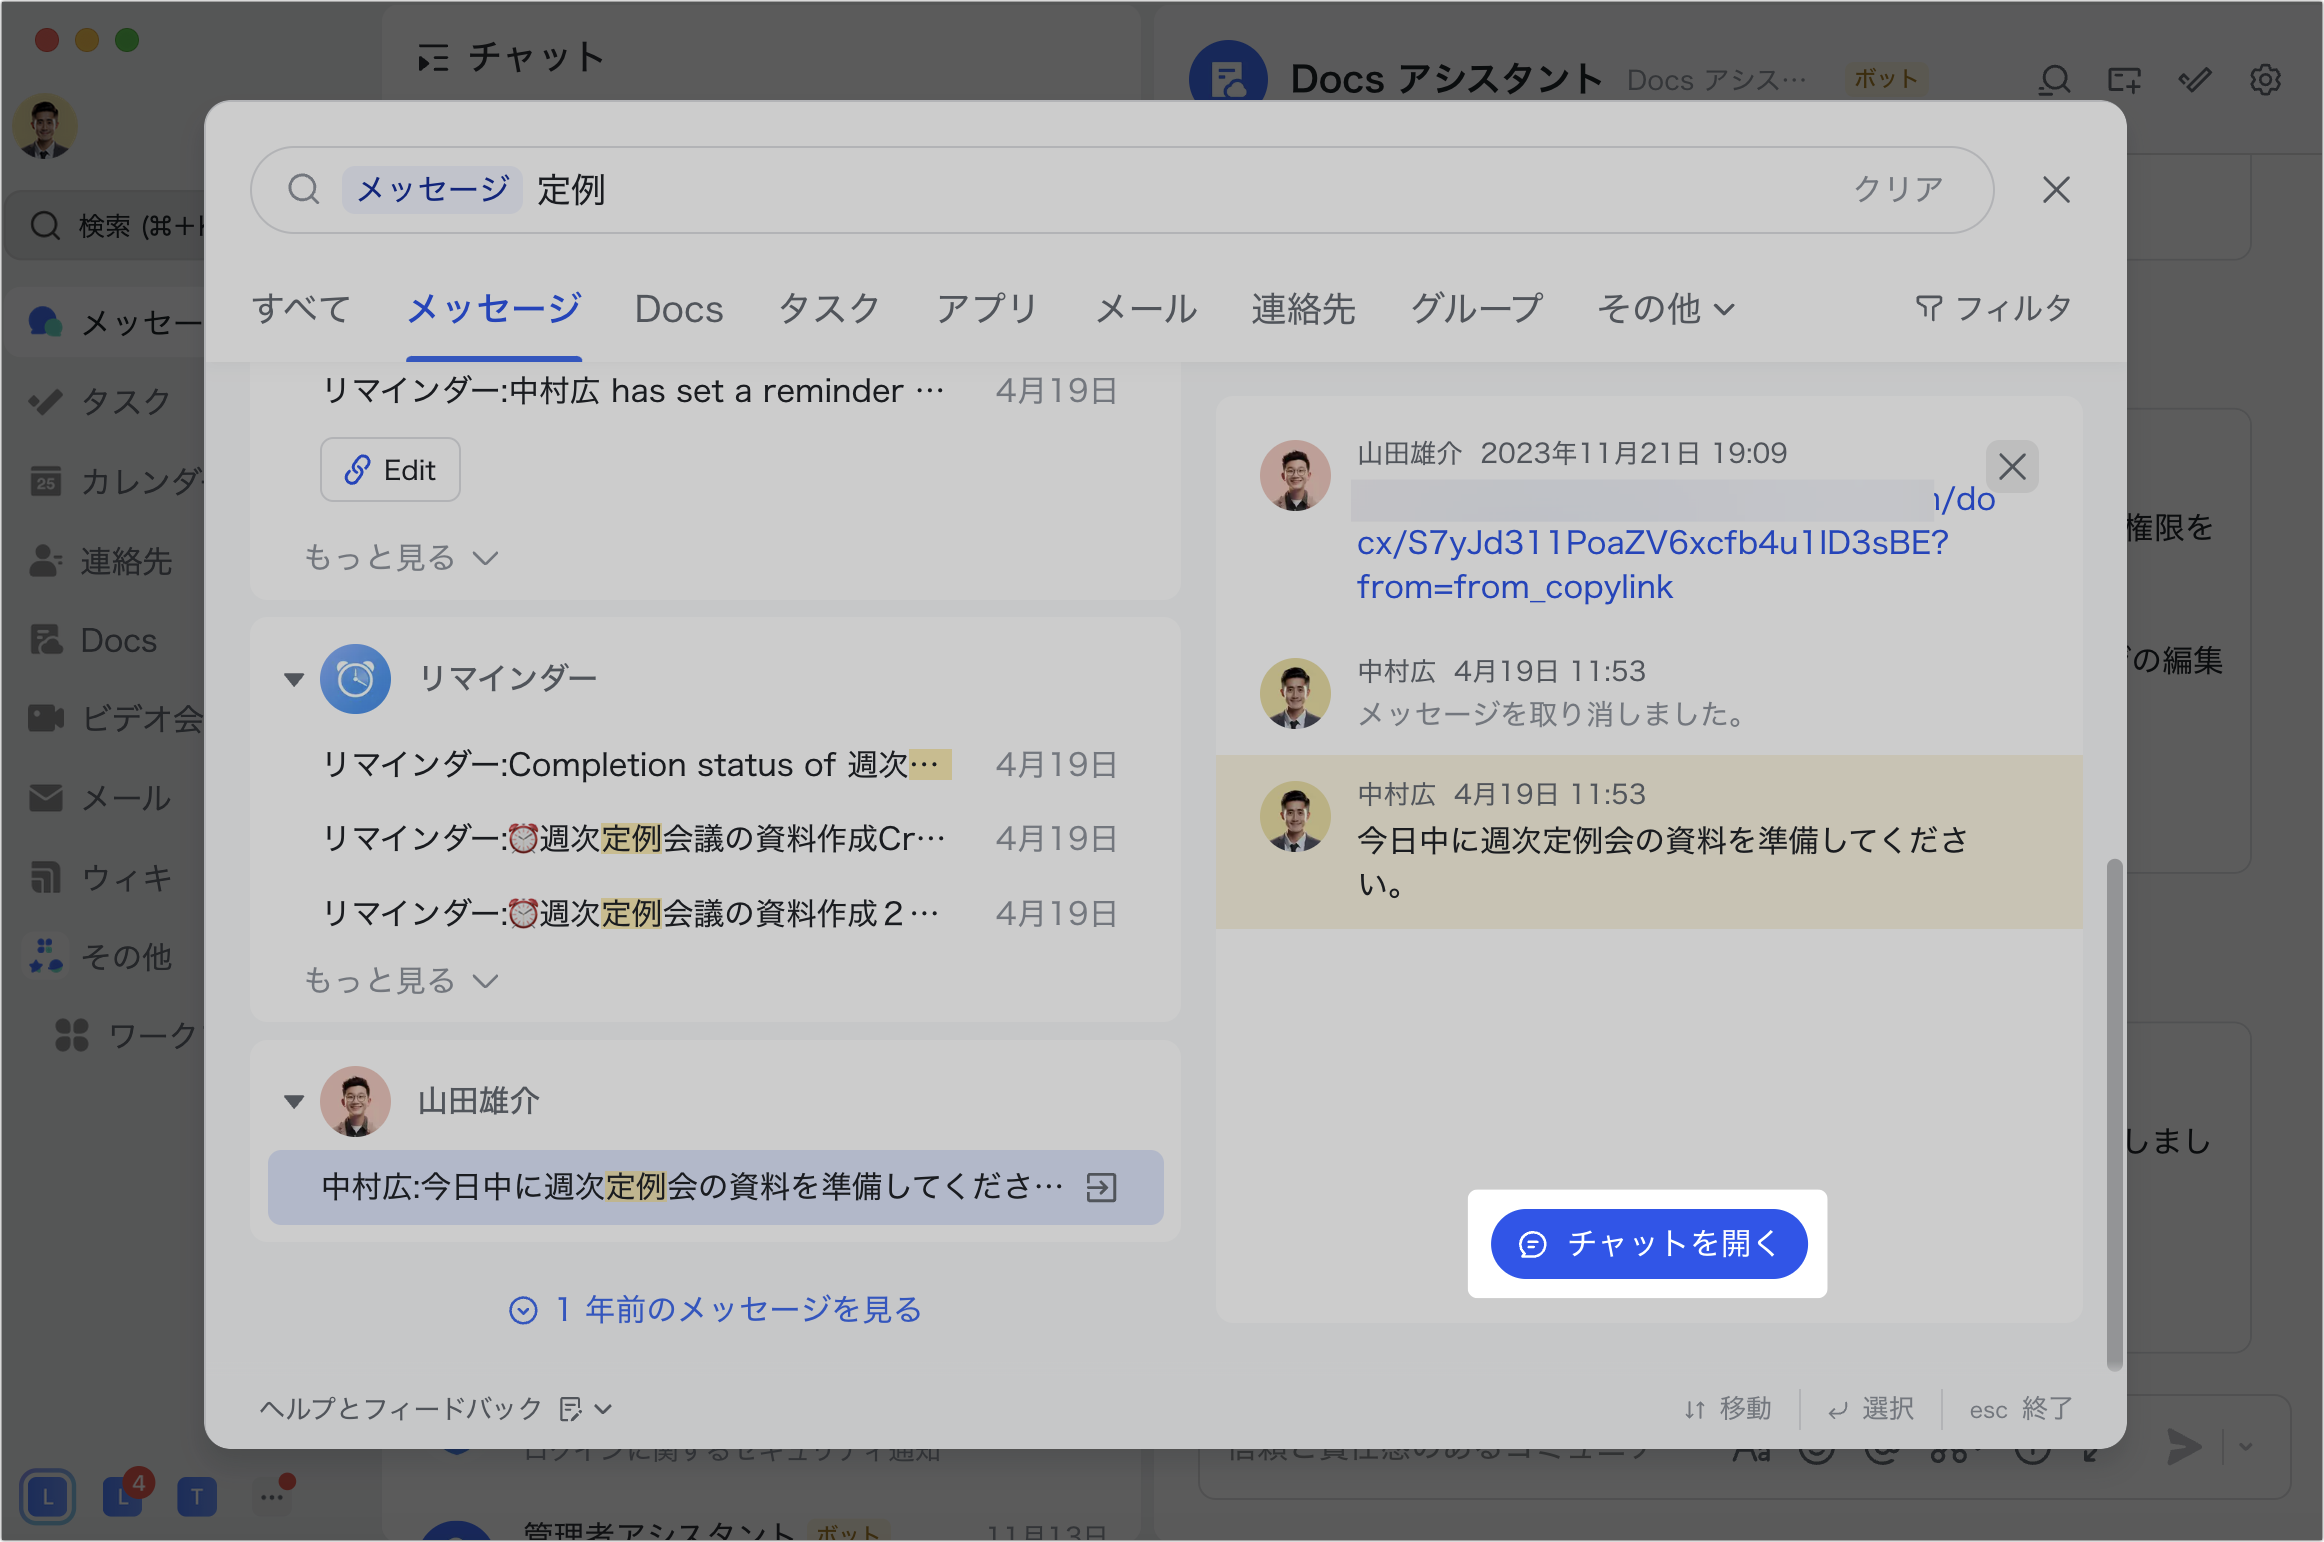Open settings gear in the Docs アシスタント header
The width and height of the screenshot is (2324, 1542).
click(2266, 80)
